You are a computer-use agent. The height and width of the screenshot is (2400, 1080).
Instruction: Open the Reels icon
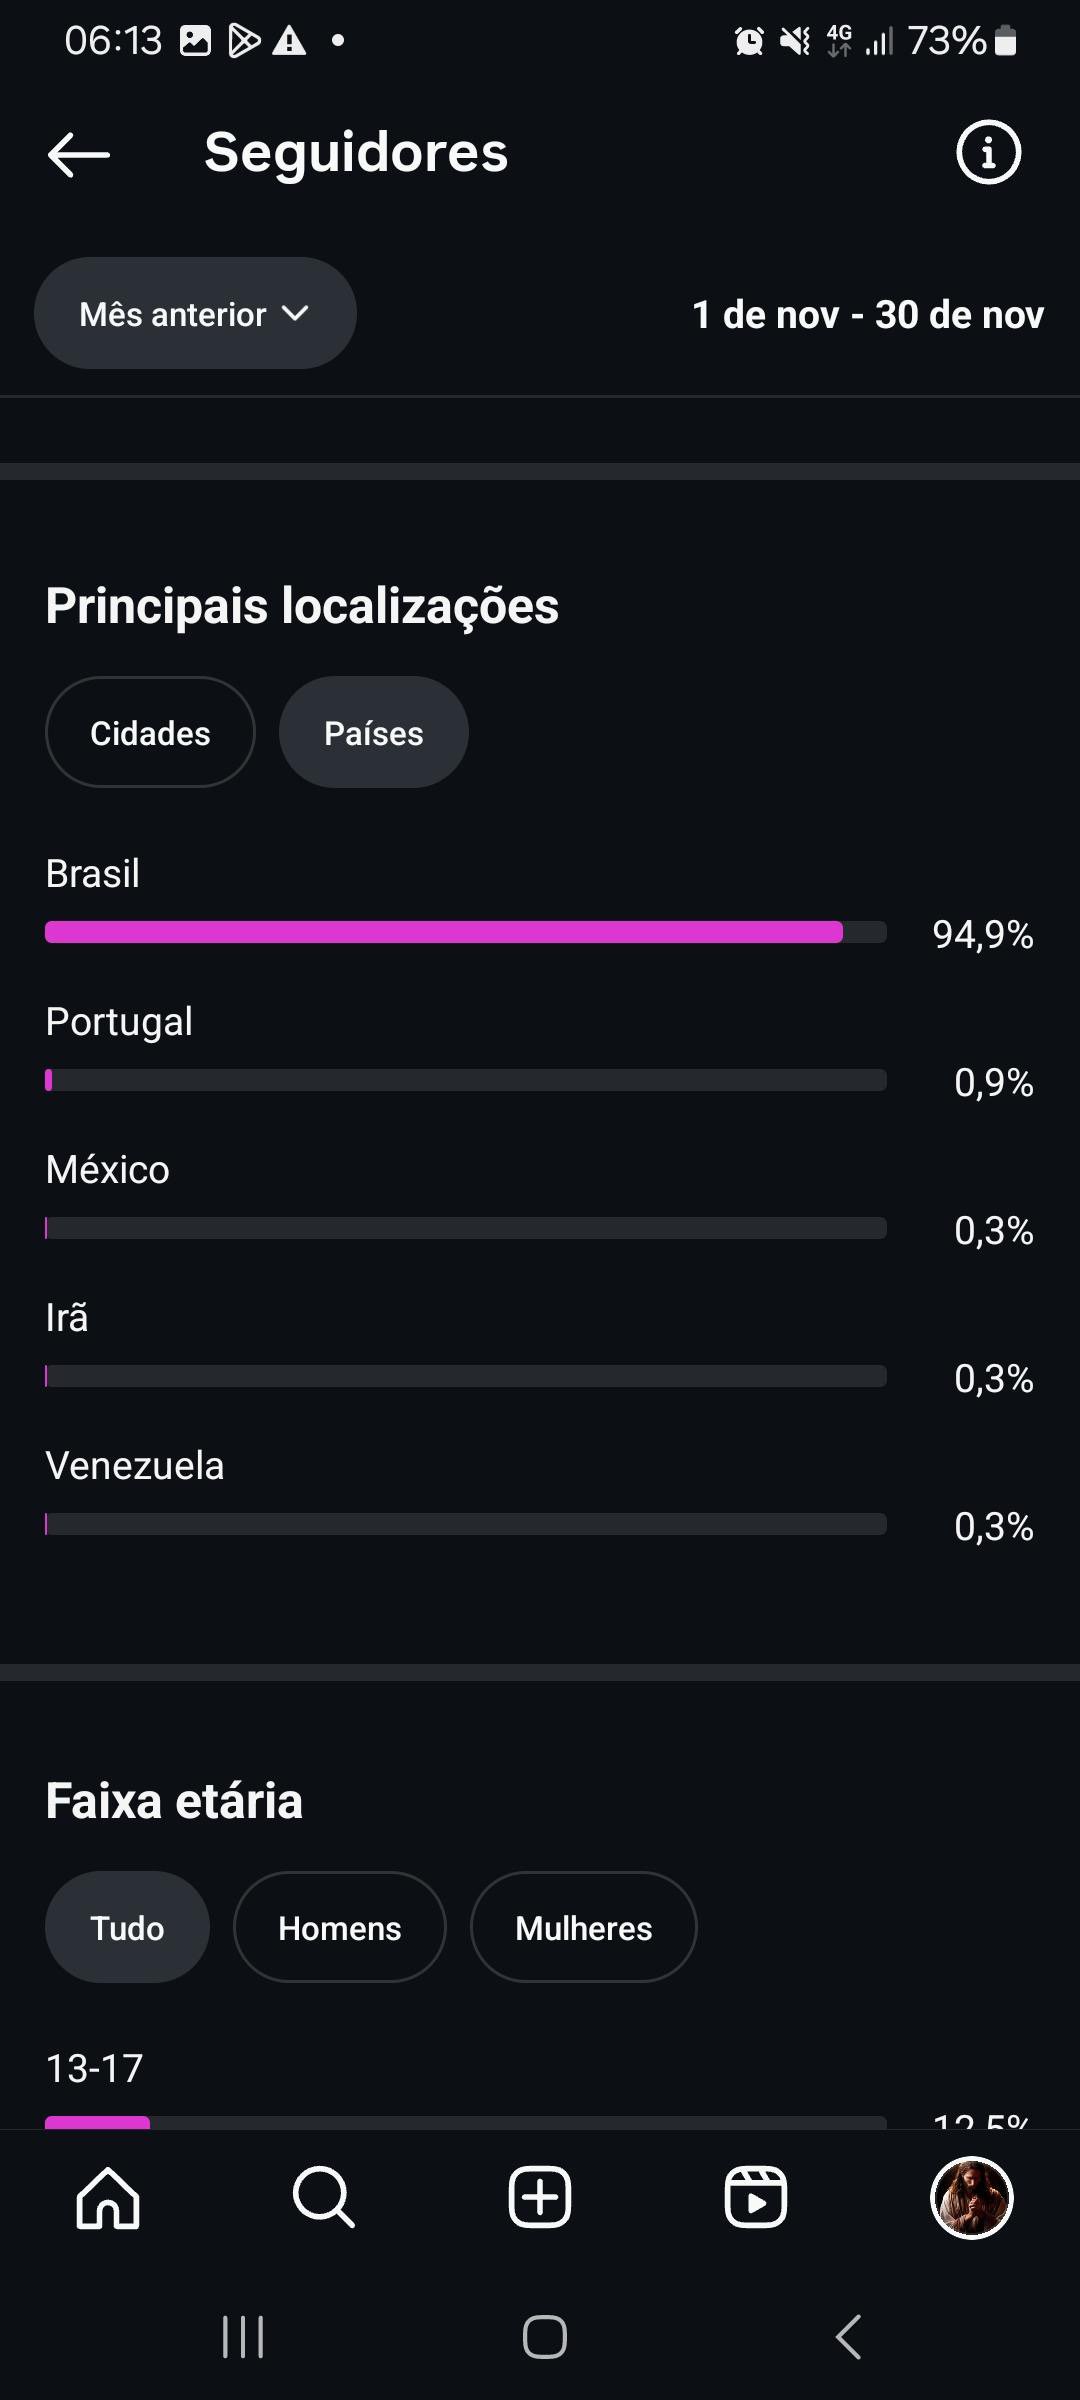755,2198
